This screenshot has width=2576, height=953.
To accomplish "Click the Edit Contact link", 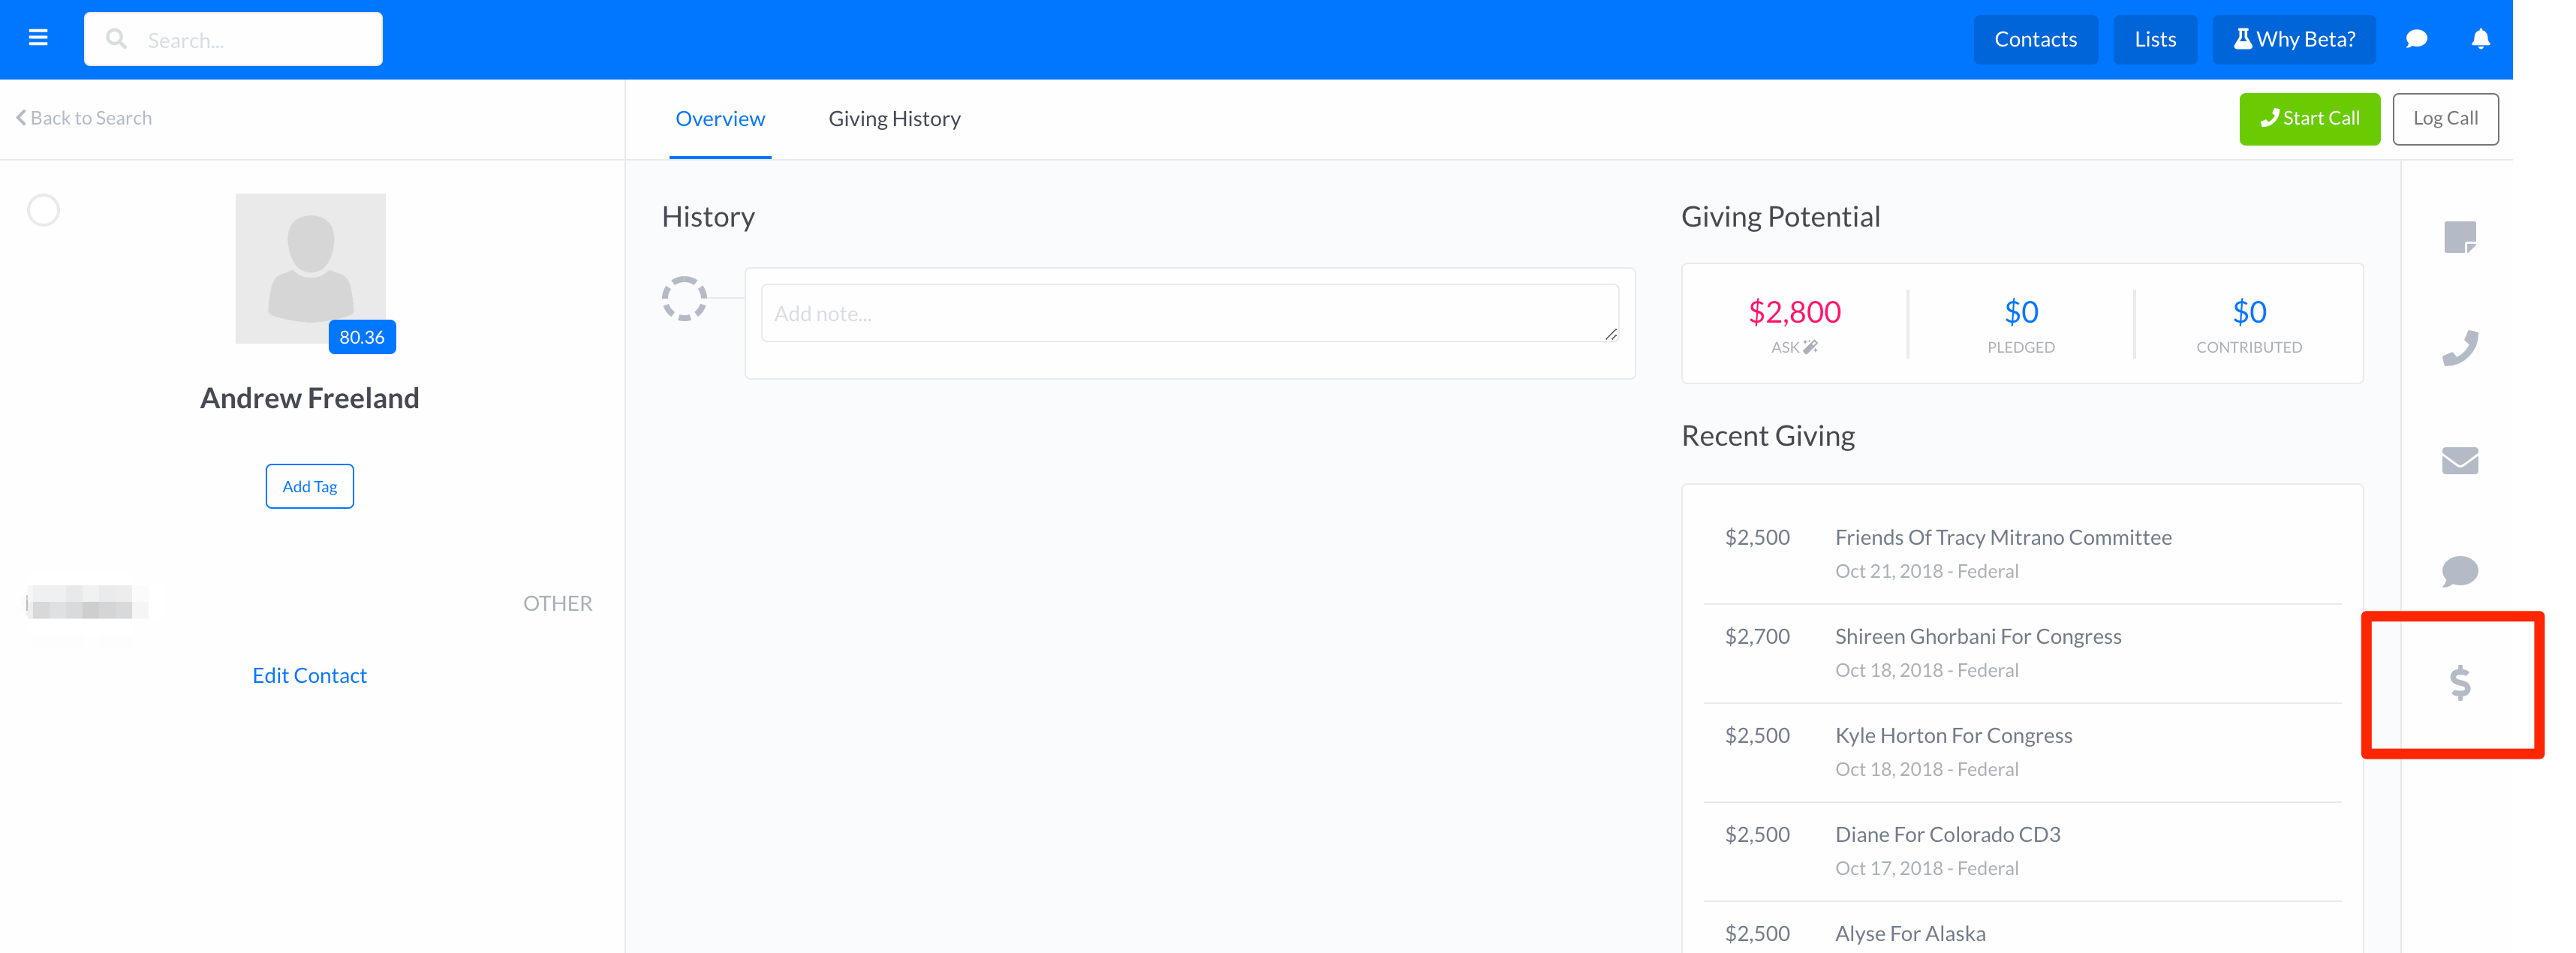I will (x=309, y=675).
